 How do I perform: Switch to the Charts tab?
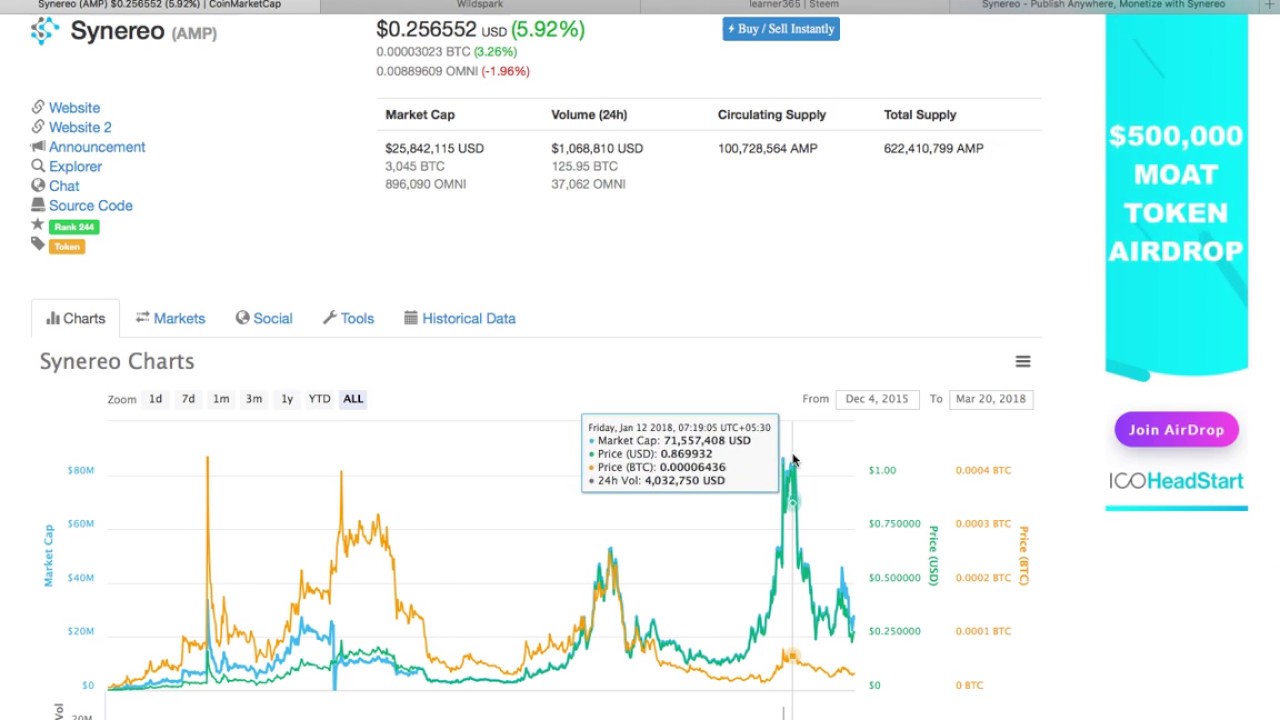(75, 318)
